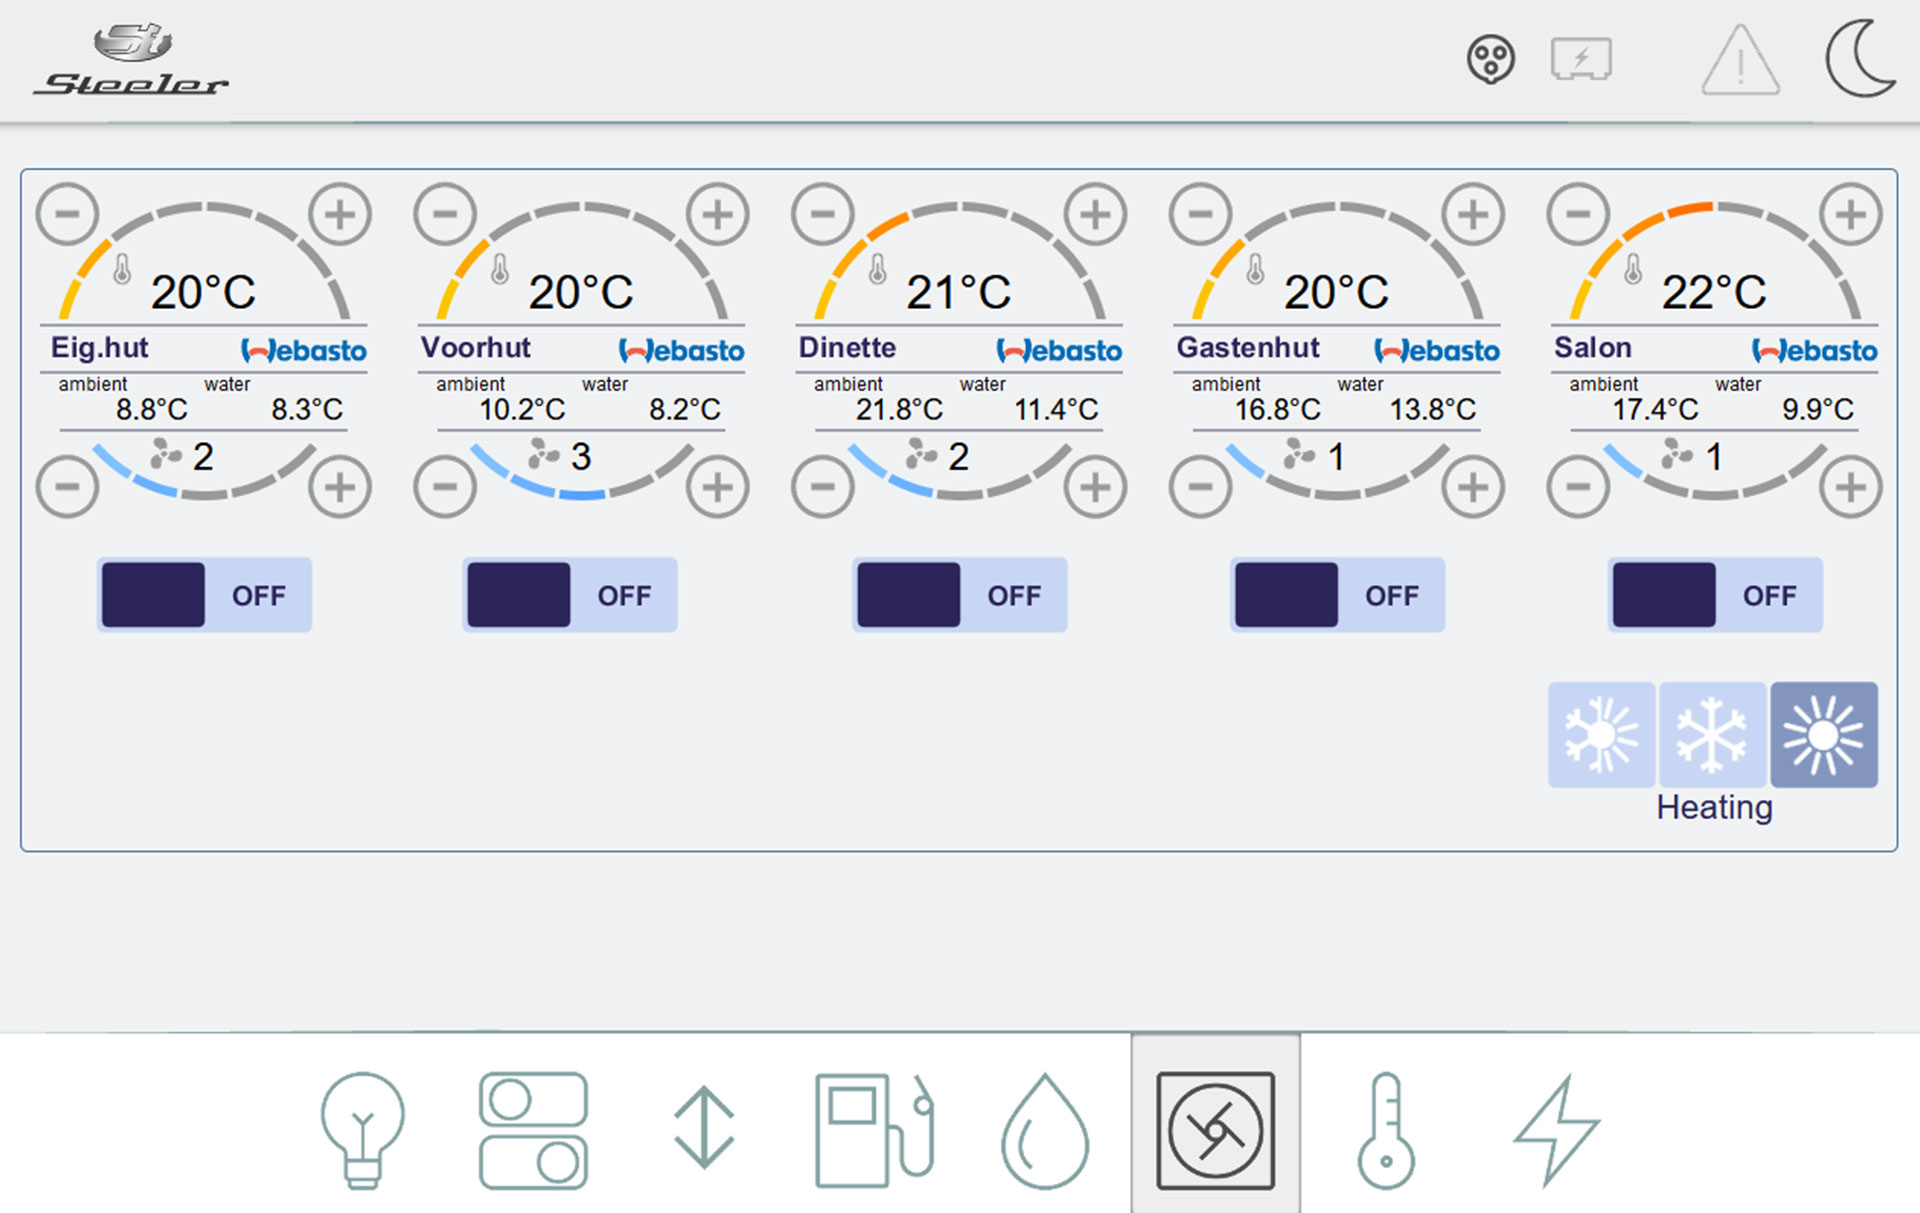Open the up-down arrows page icon
The image size is (1920, 1213).
(x=704, y=1128)
